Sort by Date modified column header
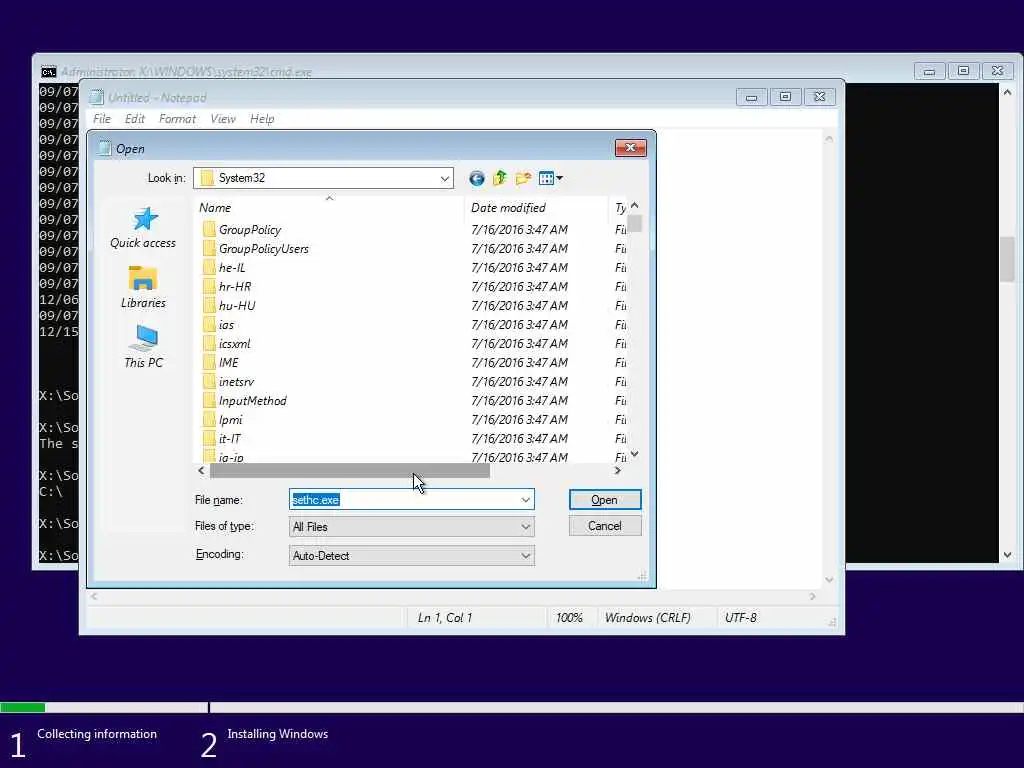The height and width of the screenshot is (768, 1024). (536, 208)
